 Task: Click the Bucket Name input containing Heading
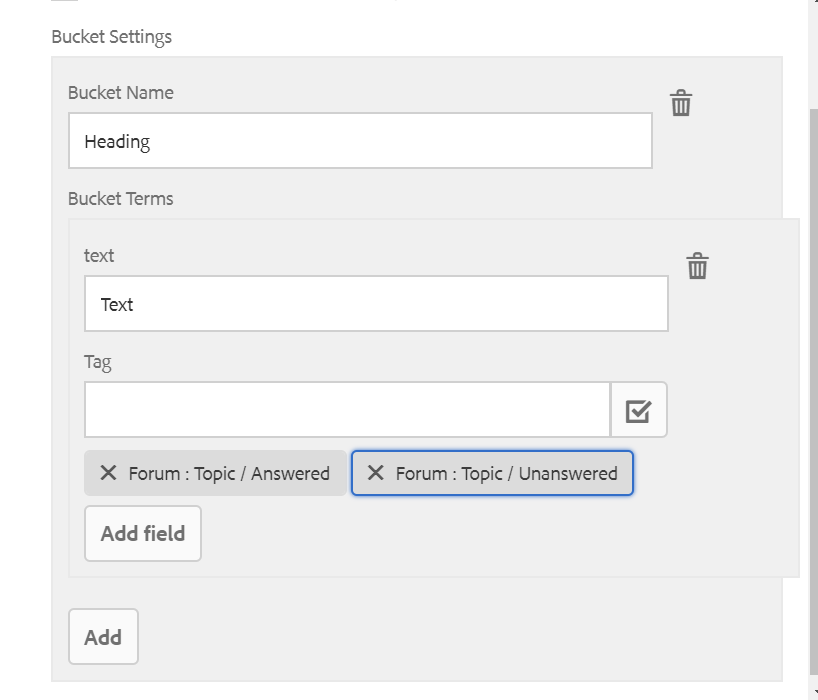[x=360, y=141]
